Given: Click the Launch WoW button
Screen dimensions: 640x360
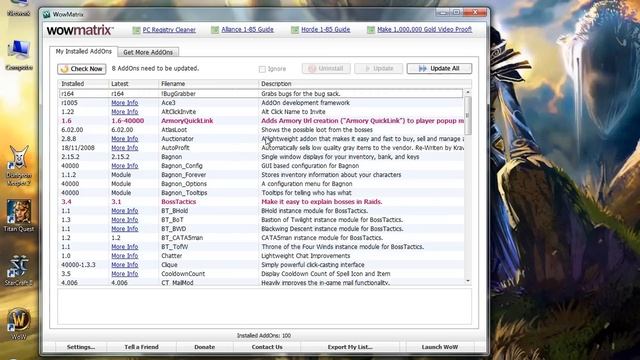Looking at the screenshot, I should coord(440,347).
